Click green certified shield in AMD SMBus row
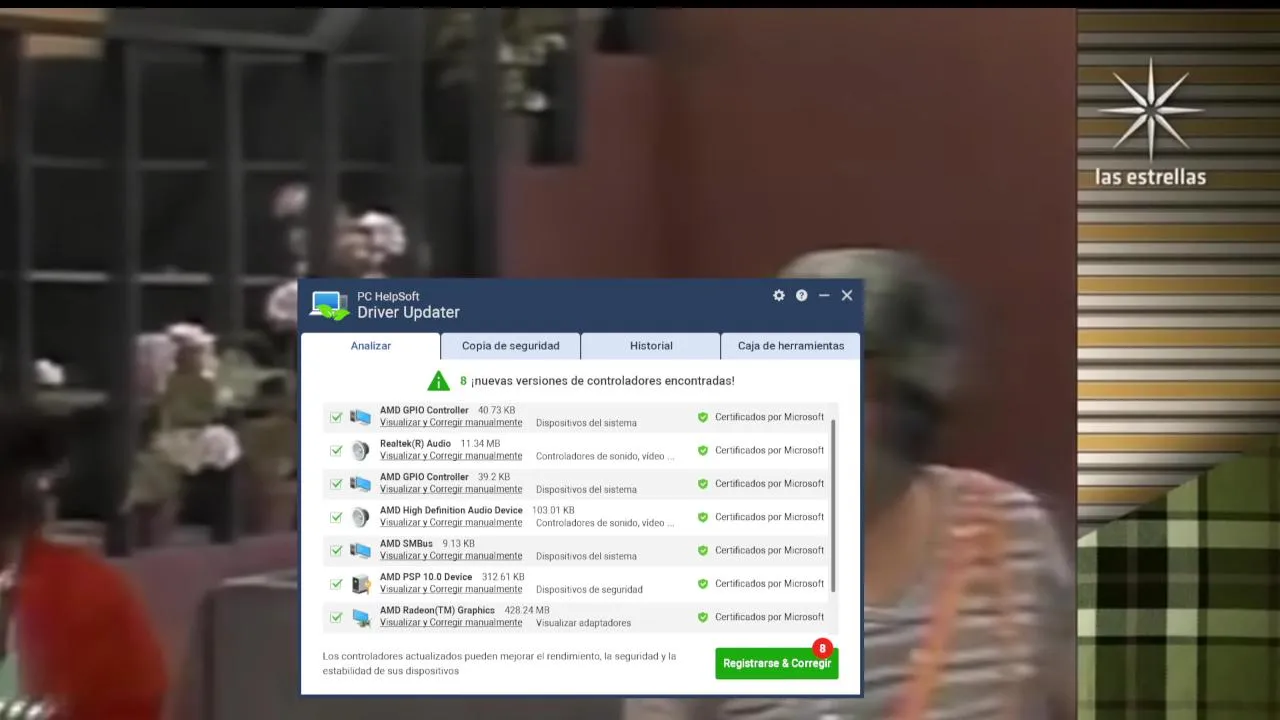 [x=703, y=550]
